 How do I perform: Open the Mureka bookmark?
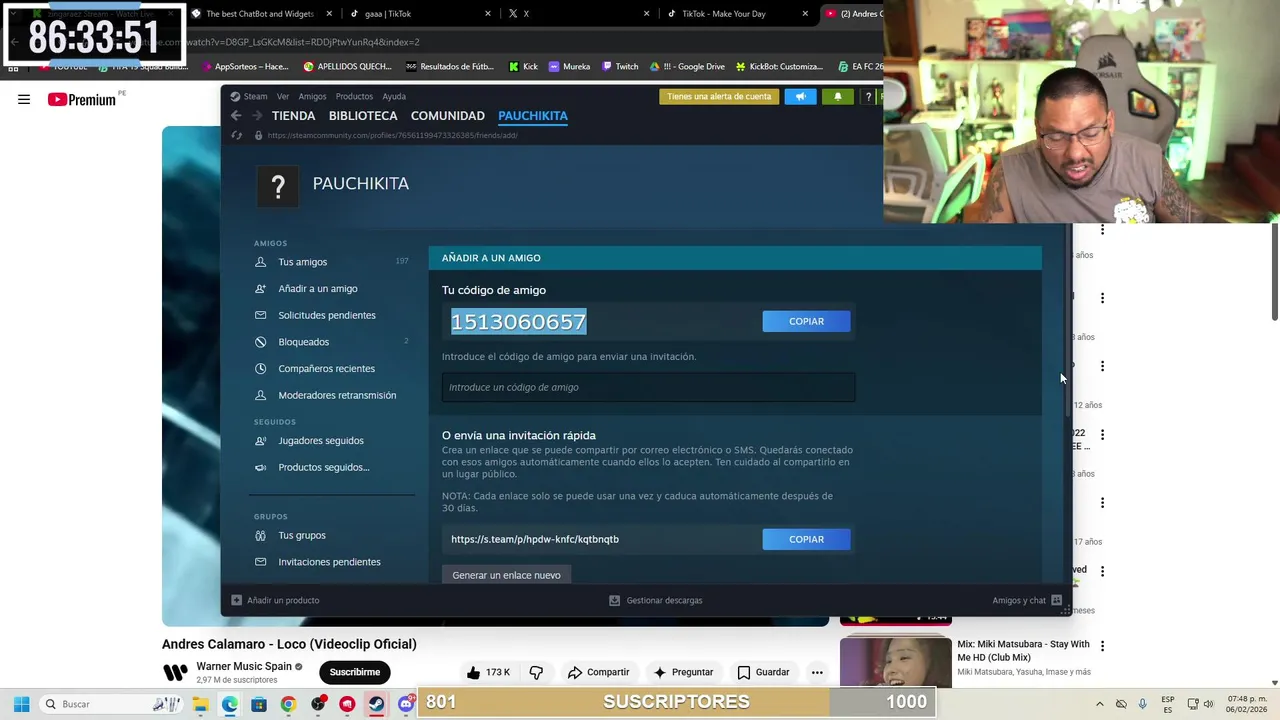pyautogui.click(x=569, y=67)
